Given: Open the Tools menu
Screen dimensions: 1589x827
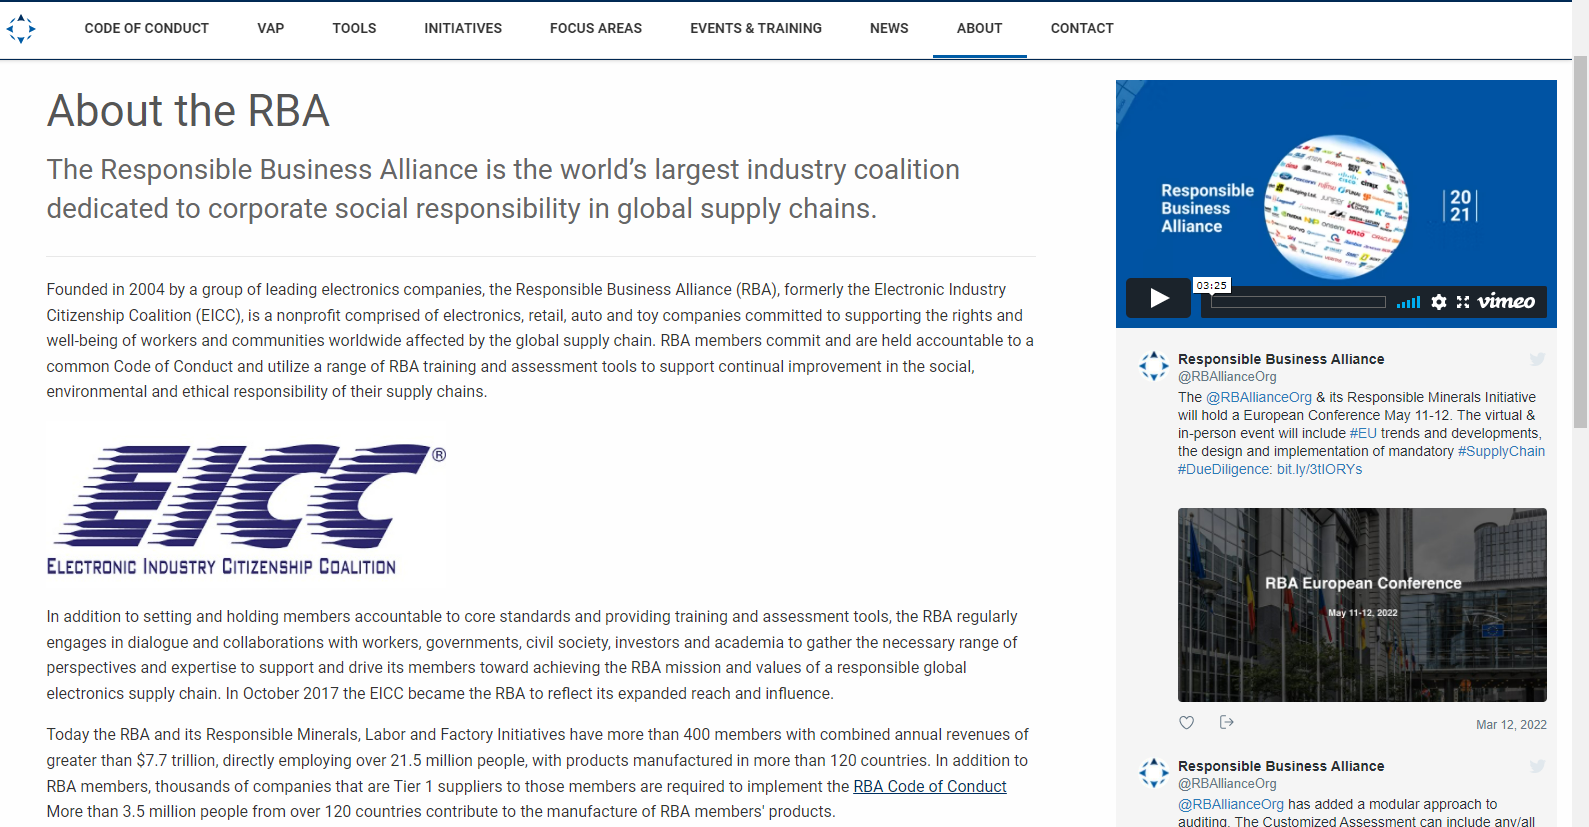Looking at the screenshot, I should (x=354, y=28).
